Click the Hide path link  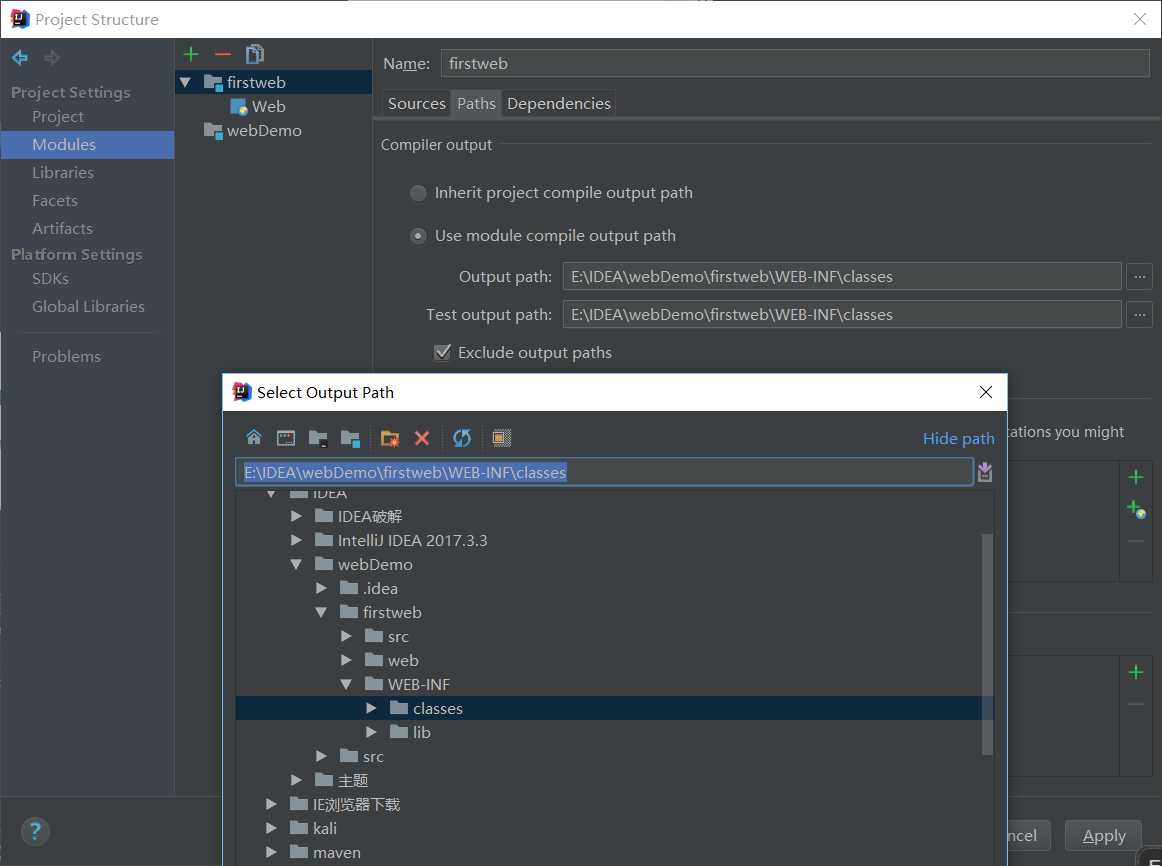pos(958,439)
